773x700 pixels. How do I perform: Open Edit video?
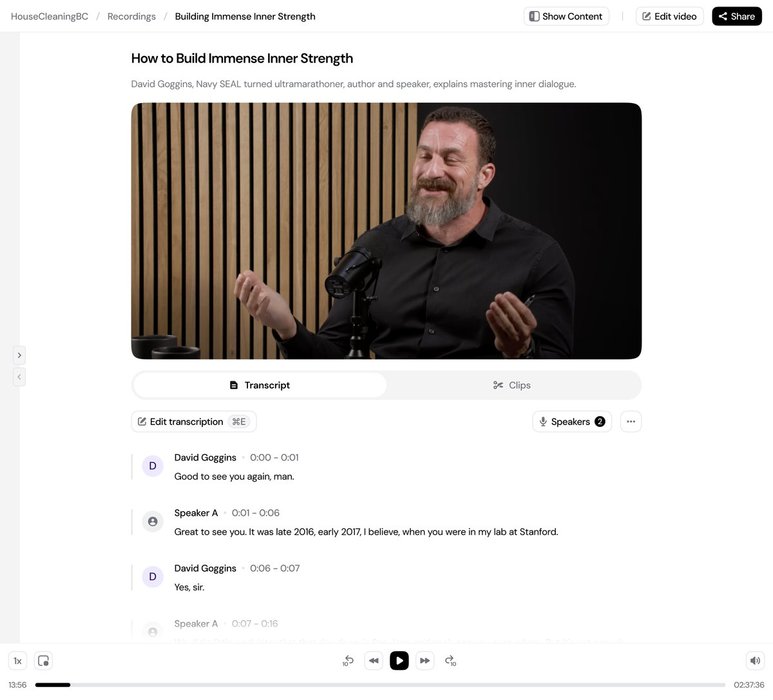(x=669, y=16)
